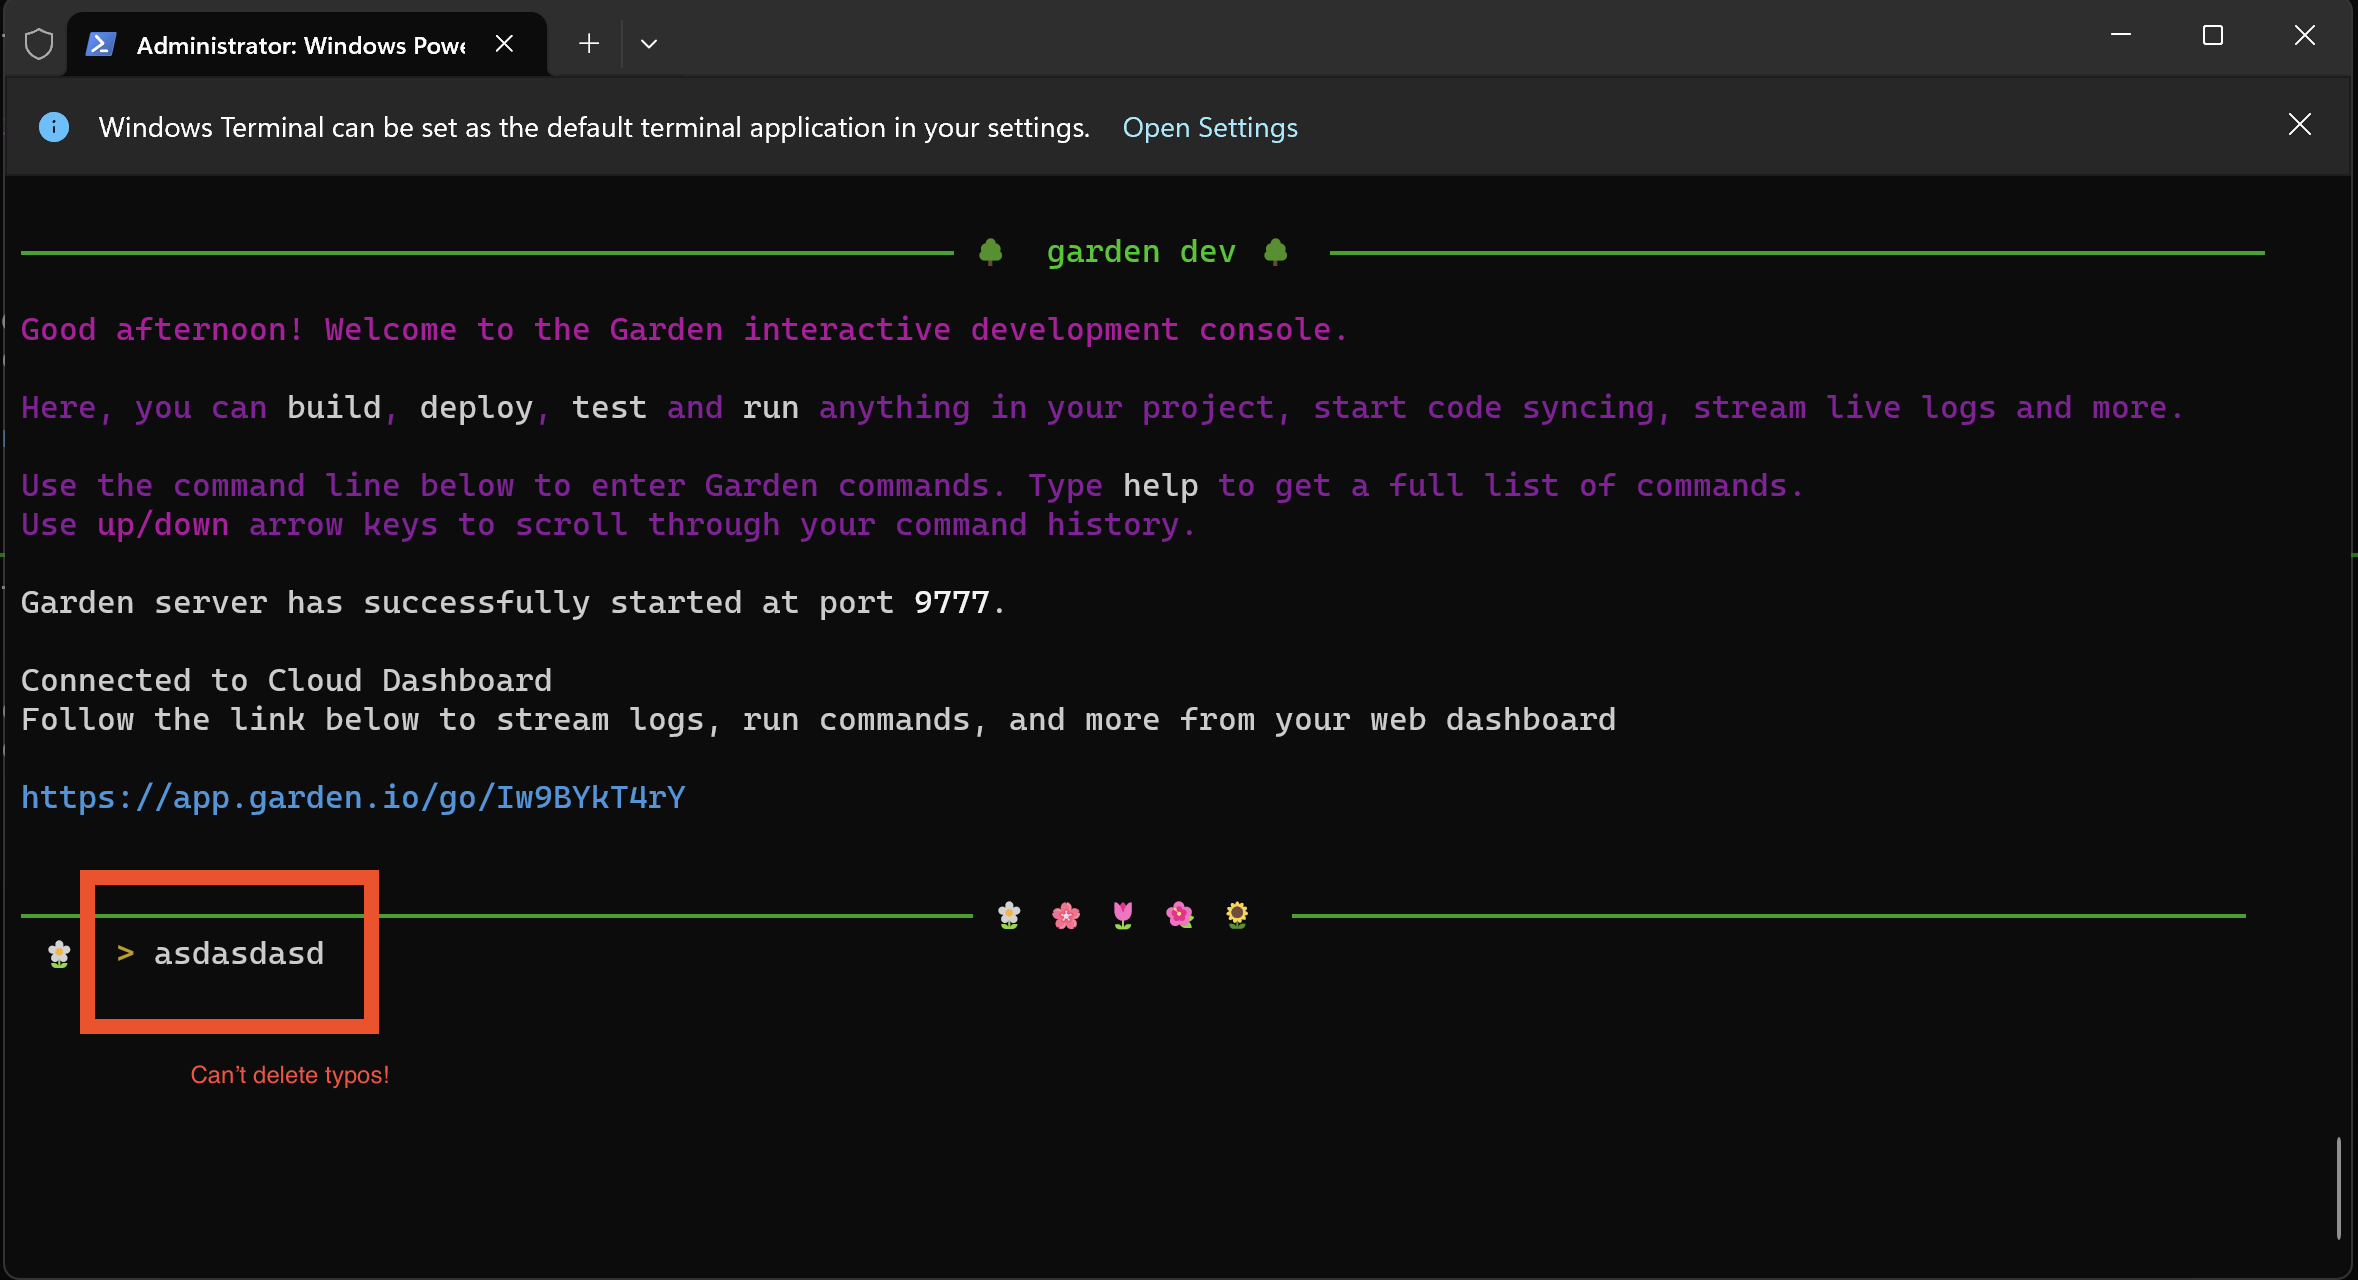
Task: Close the Administrator PowerShell tab
Action: pyautogui.click(x=504, y=44)
